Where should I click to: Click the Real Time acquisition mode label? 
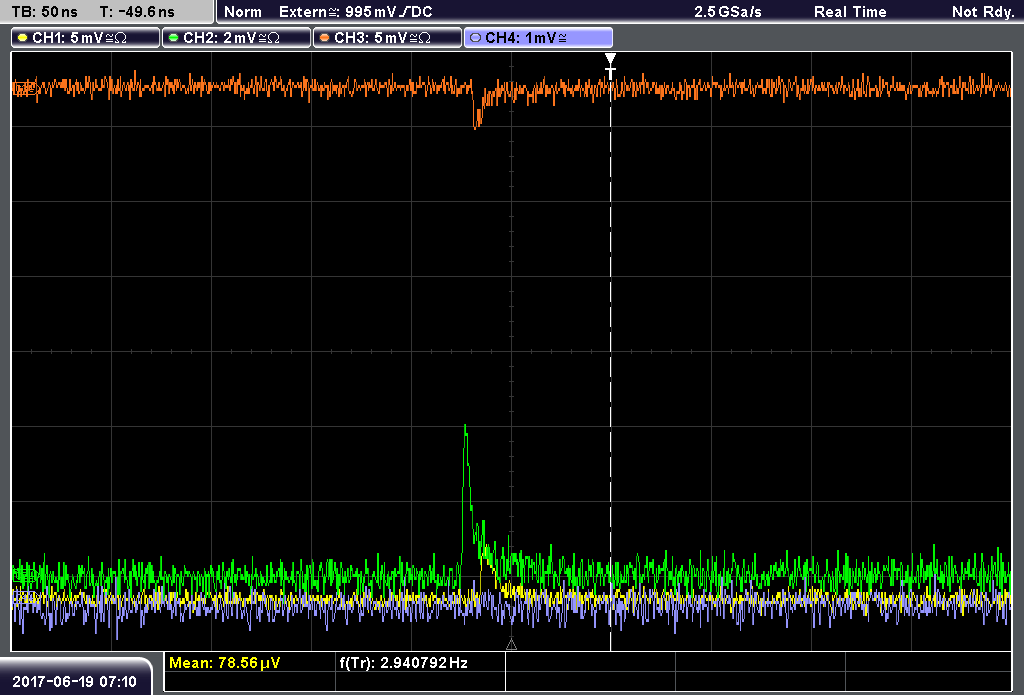click(850, 12)
